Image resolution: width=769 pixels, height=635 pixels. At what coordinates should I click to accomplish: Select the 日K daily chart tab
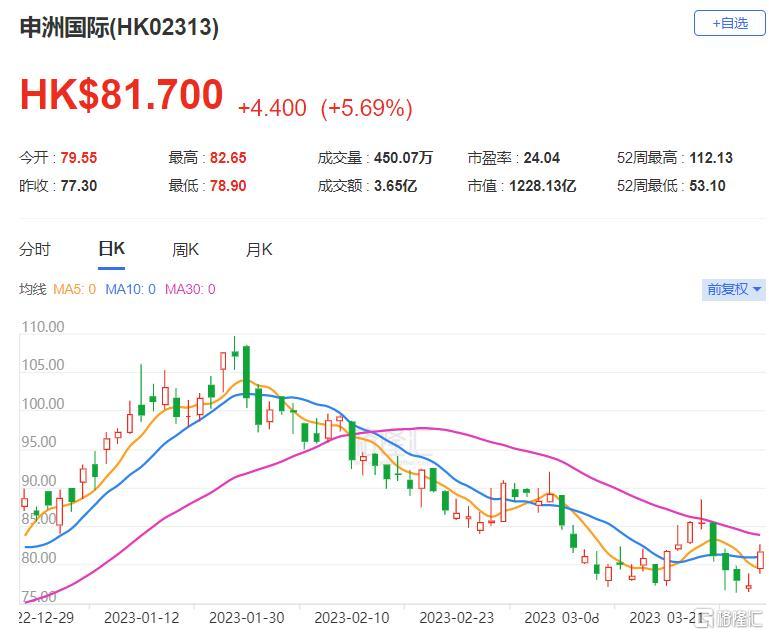[111, 249]
